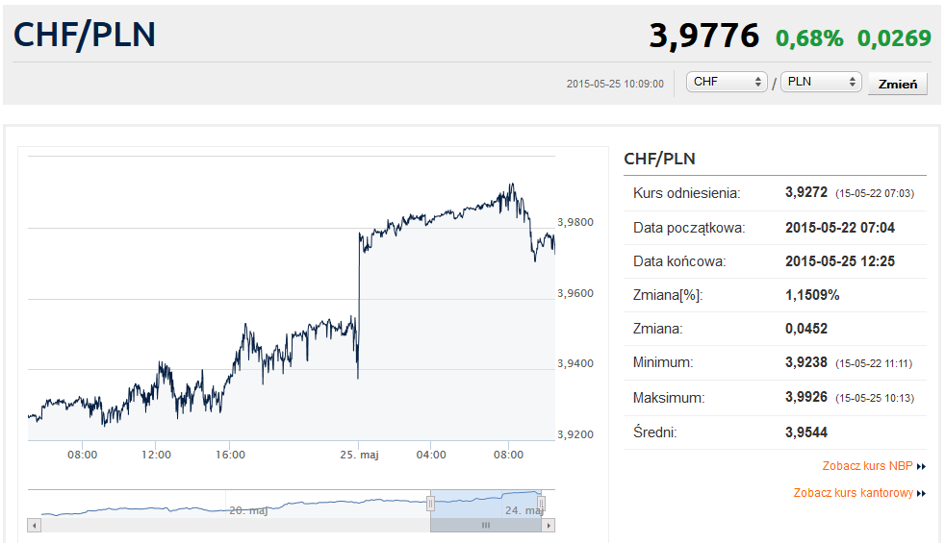
Task: Click the navigator's right scroll arrow
Action: [x=549, y=525]
